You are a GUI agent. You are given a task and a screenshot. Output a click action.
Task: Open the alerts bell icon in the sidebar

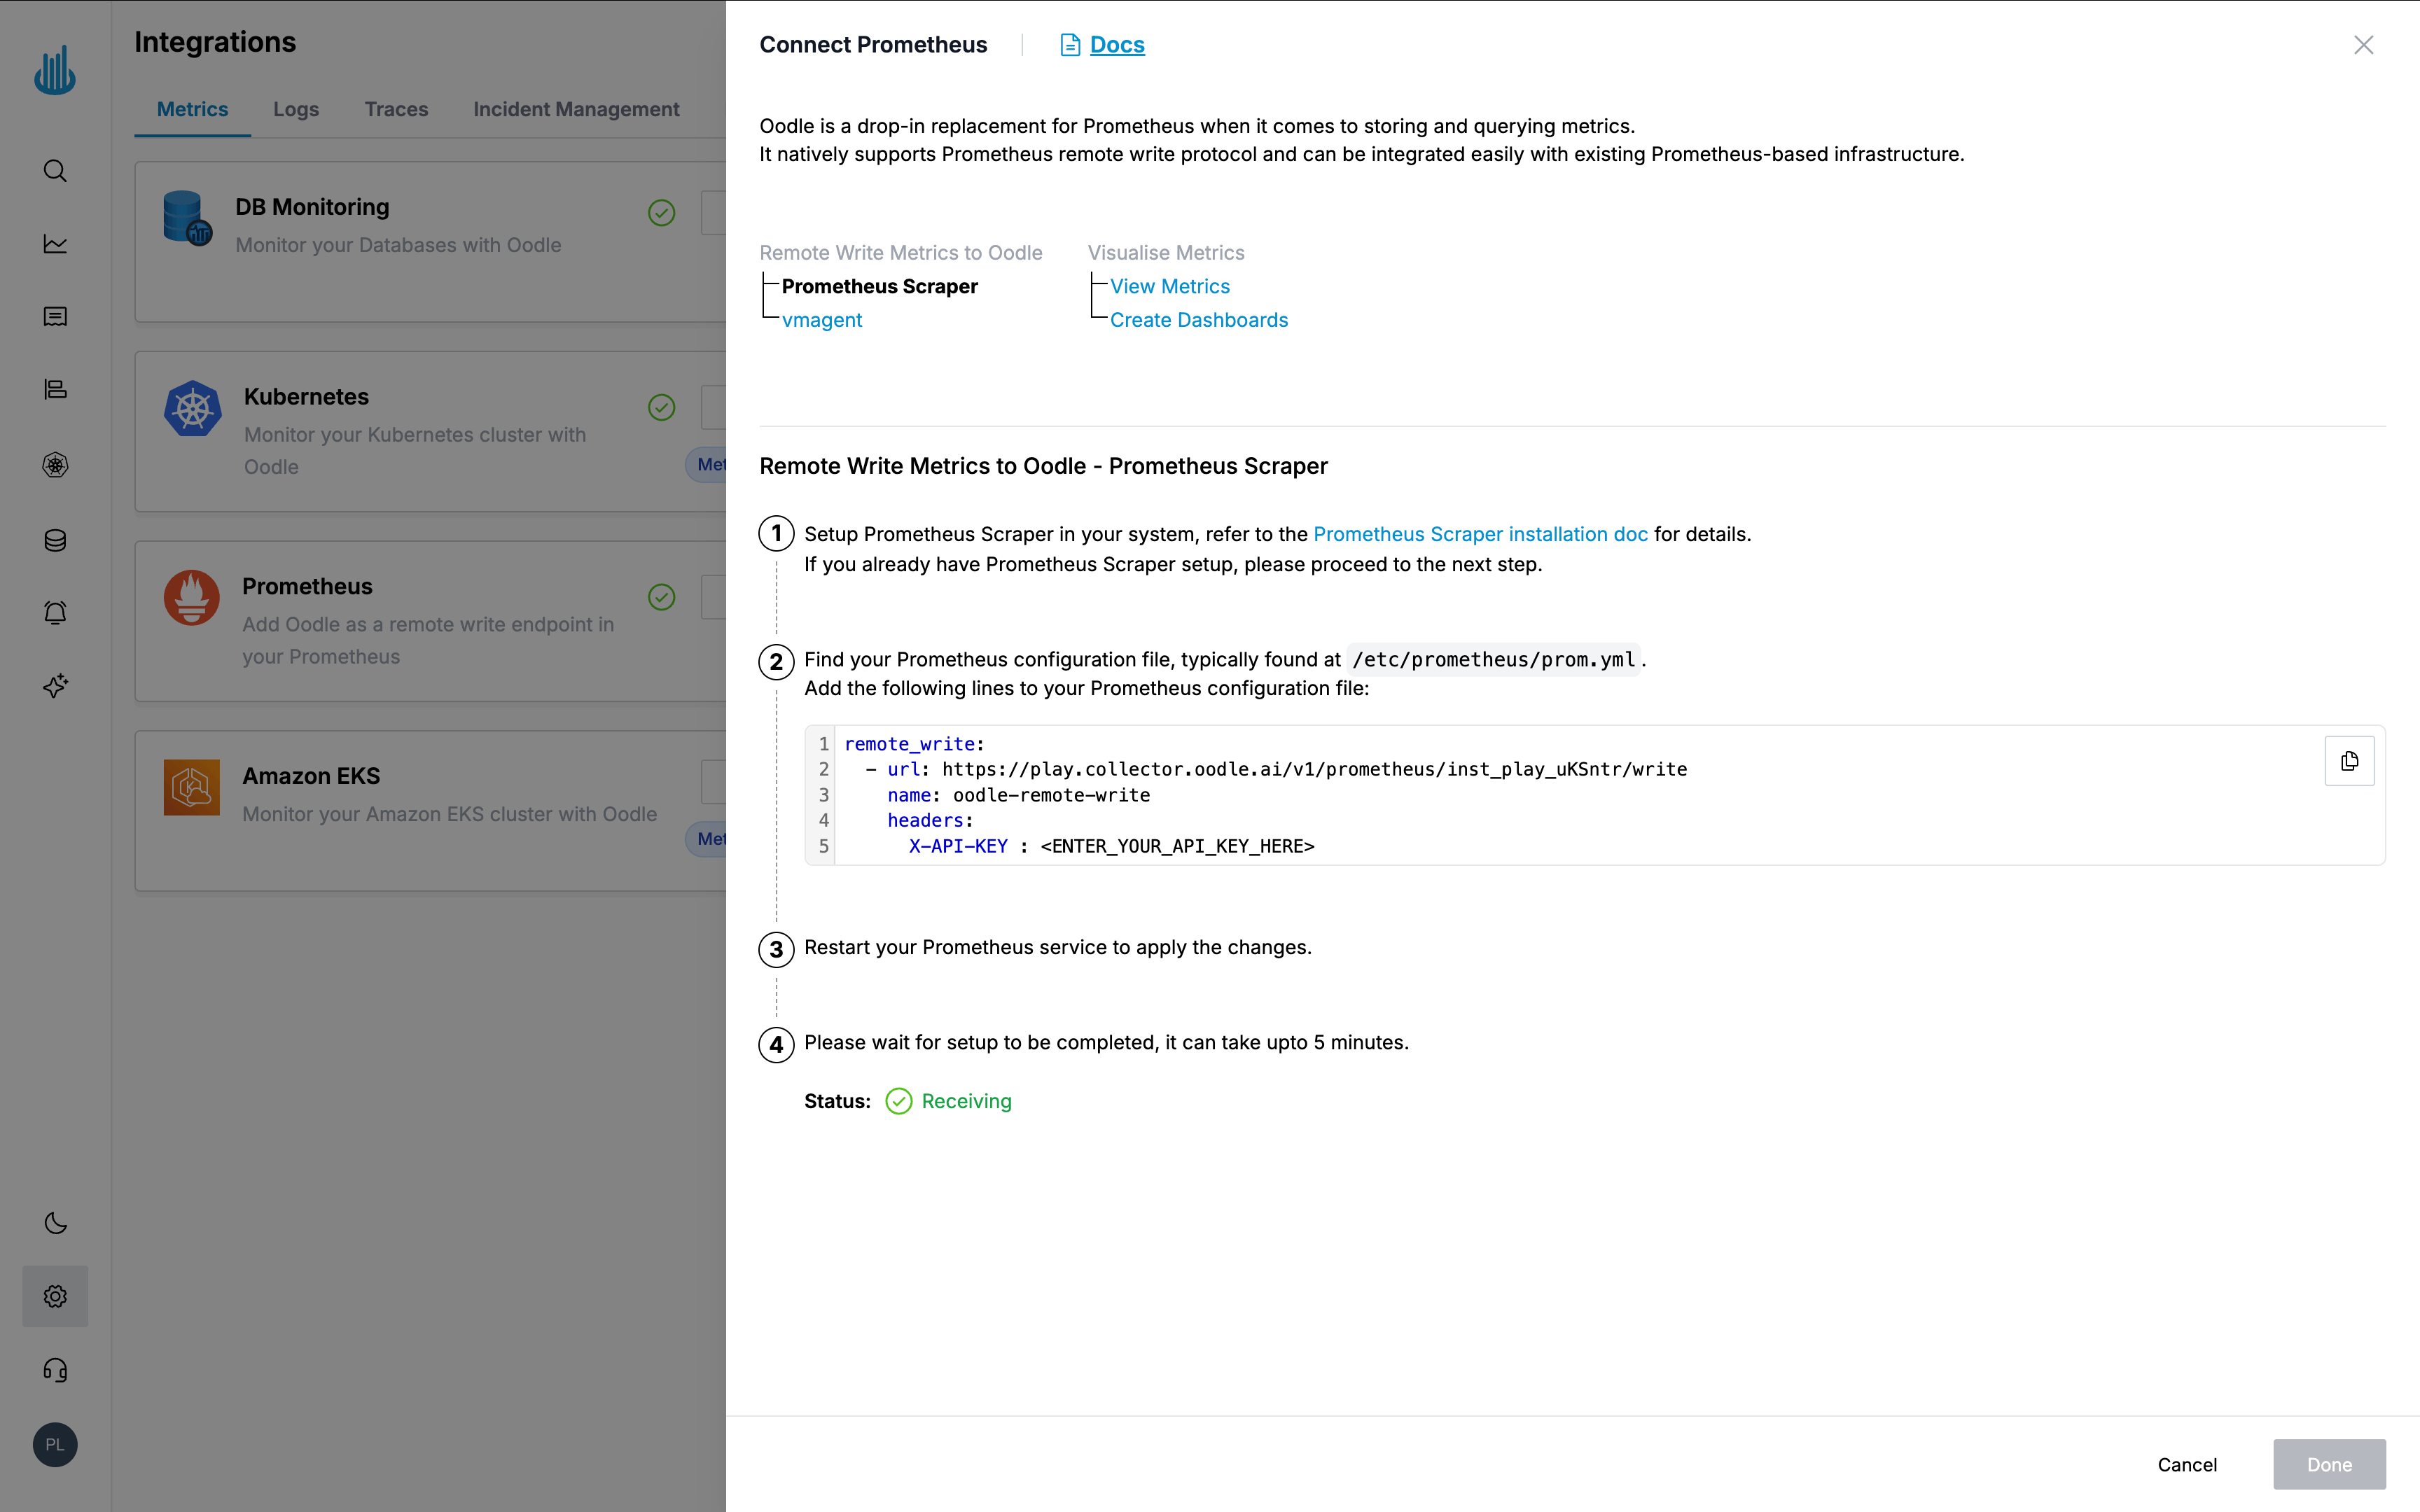click(55, 613)
